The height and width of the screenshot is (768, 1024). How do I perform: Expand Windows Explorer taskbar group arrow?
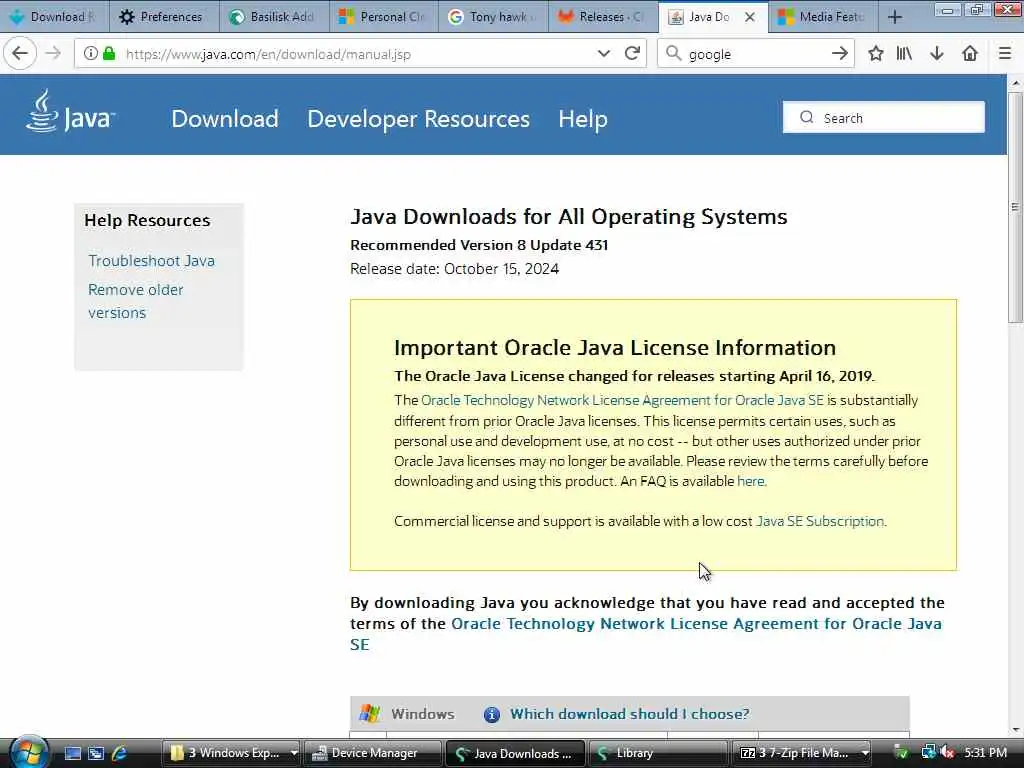coord(294,754)
